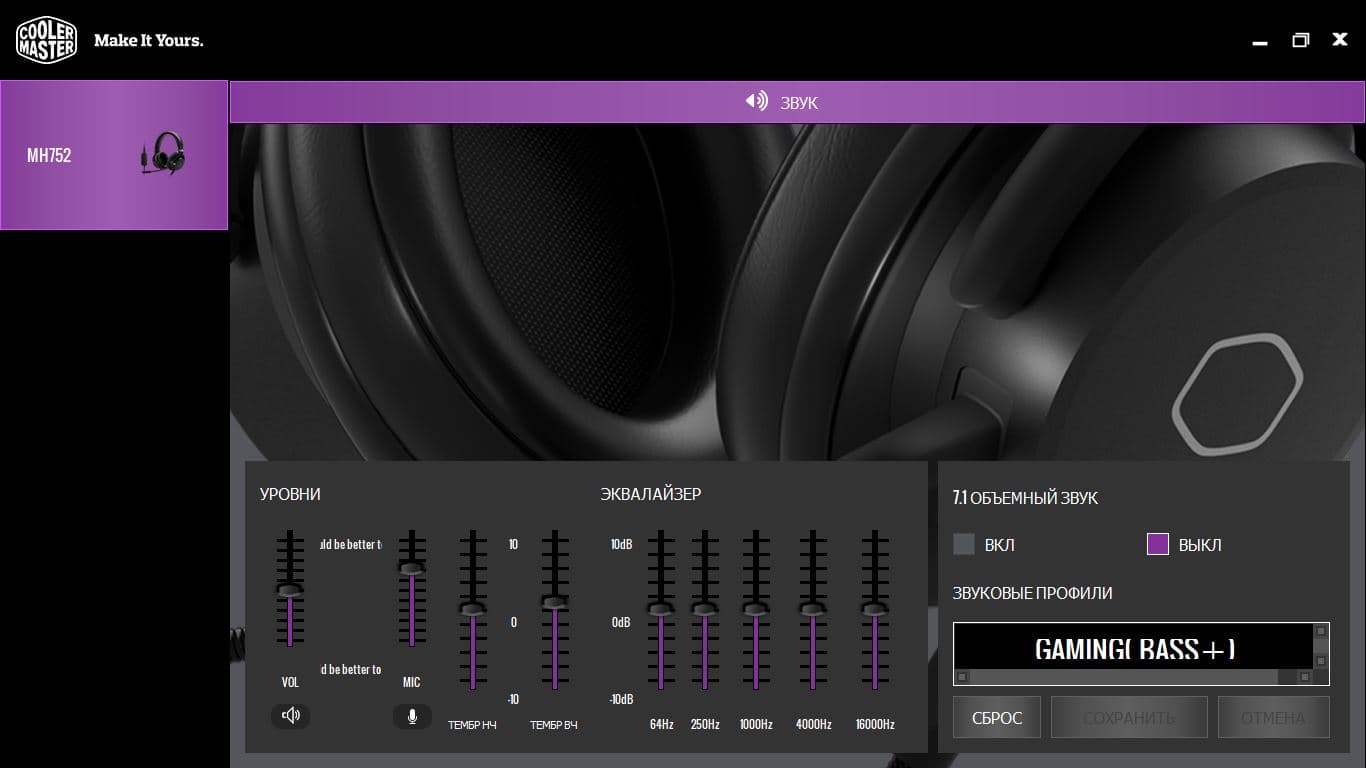
Task: Click the ОТМЕНА cancel button
Action: (x=1273, y=717)
